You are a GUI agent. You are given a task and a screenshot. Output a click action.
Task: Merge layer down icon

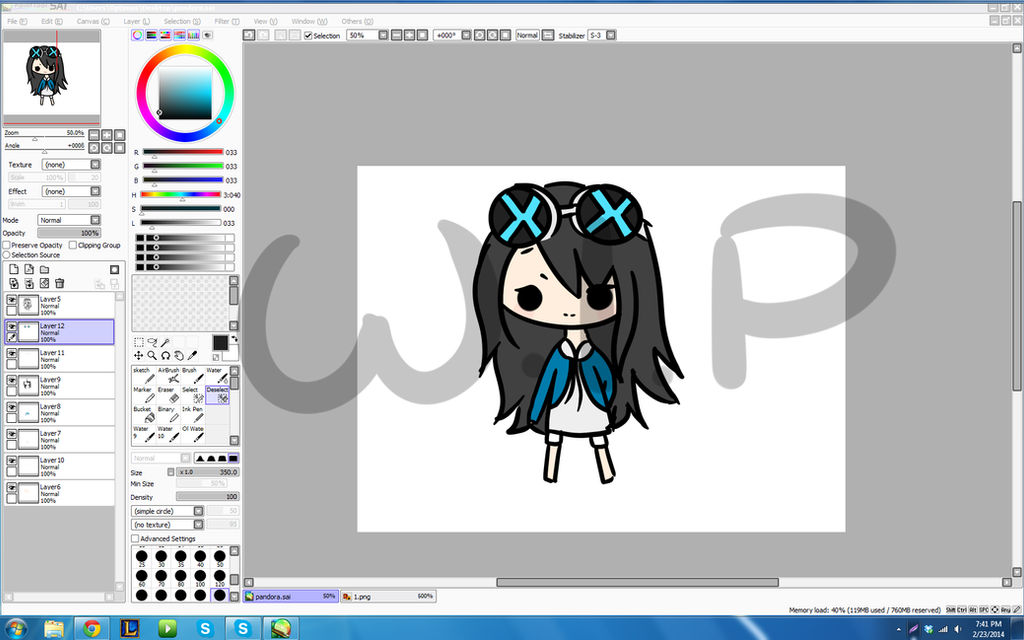pos(29,283)
